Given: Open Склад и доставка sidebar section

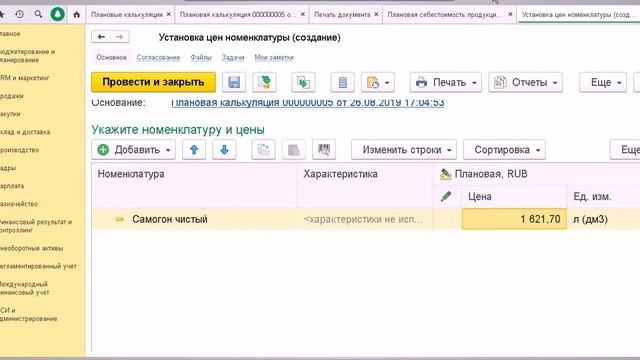Looking at the screenshot, I should pyautogui.click(x=25, y=132).
